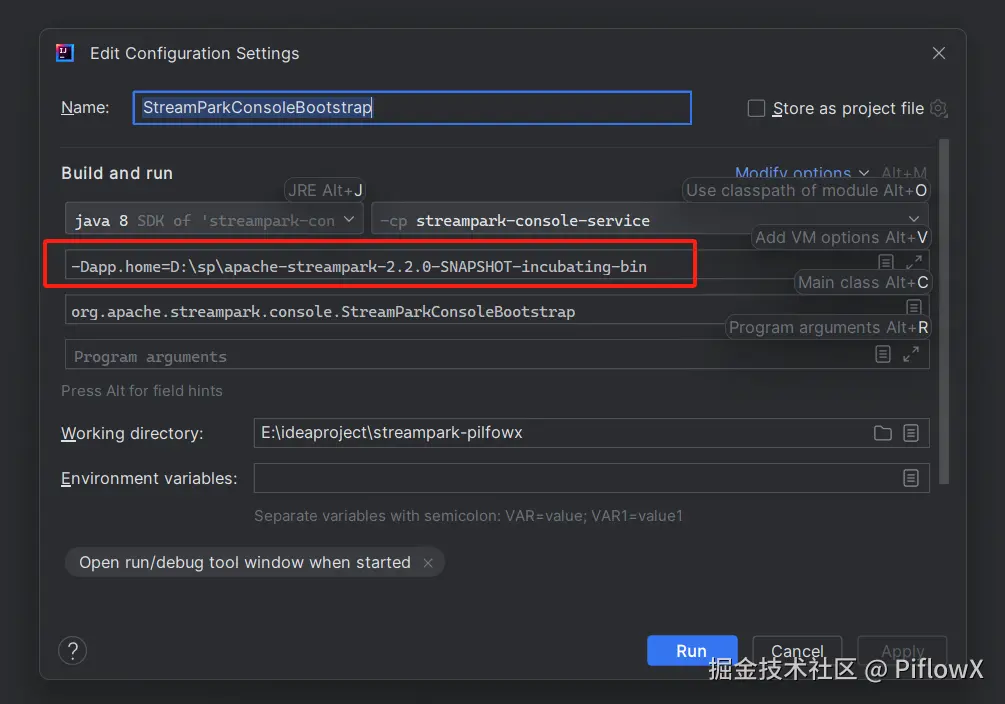The width and height of the screenshot is (1005, 704).
Task: Click the Name input field
Action: [x=412, y=108]
